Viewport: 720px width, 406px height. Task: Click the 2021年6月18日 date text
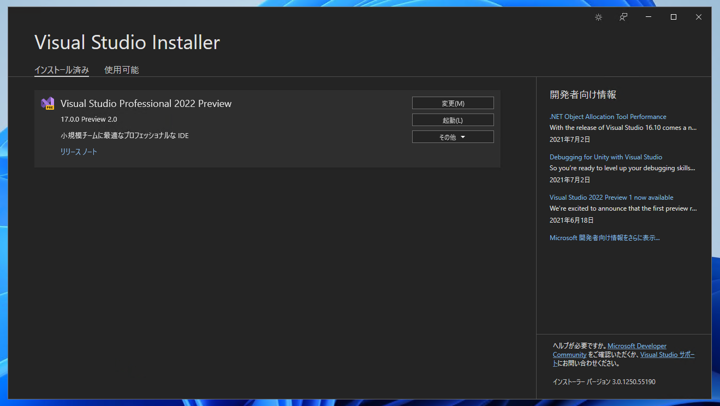[571, 220]
